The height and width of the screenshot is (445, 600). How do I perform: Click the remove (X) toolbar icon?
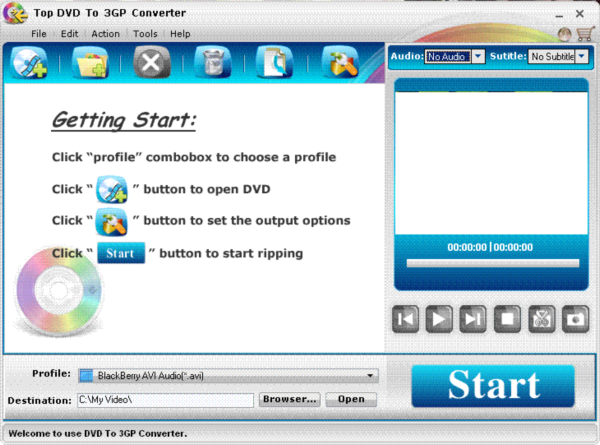152,62
